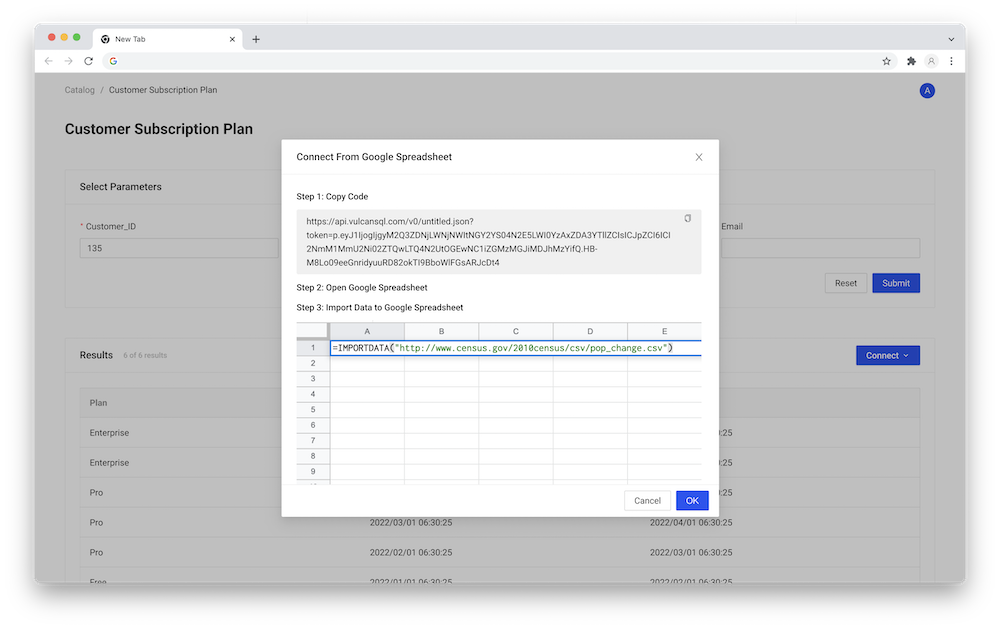This screenshot has height=629, width=1000.
Task: Close the Connect From Google Spreadsheet dialog
Action: click(x=699, y=157)
